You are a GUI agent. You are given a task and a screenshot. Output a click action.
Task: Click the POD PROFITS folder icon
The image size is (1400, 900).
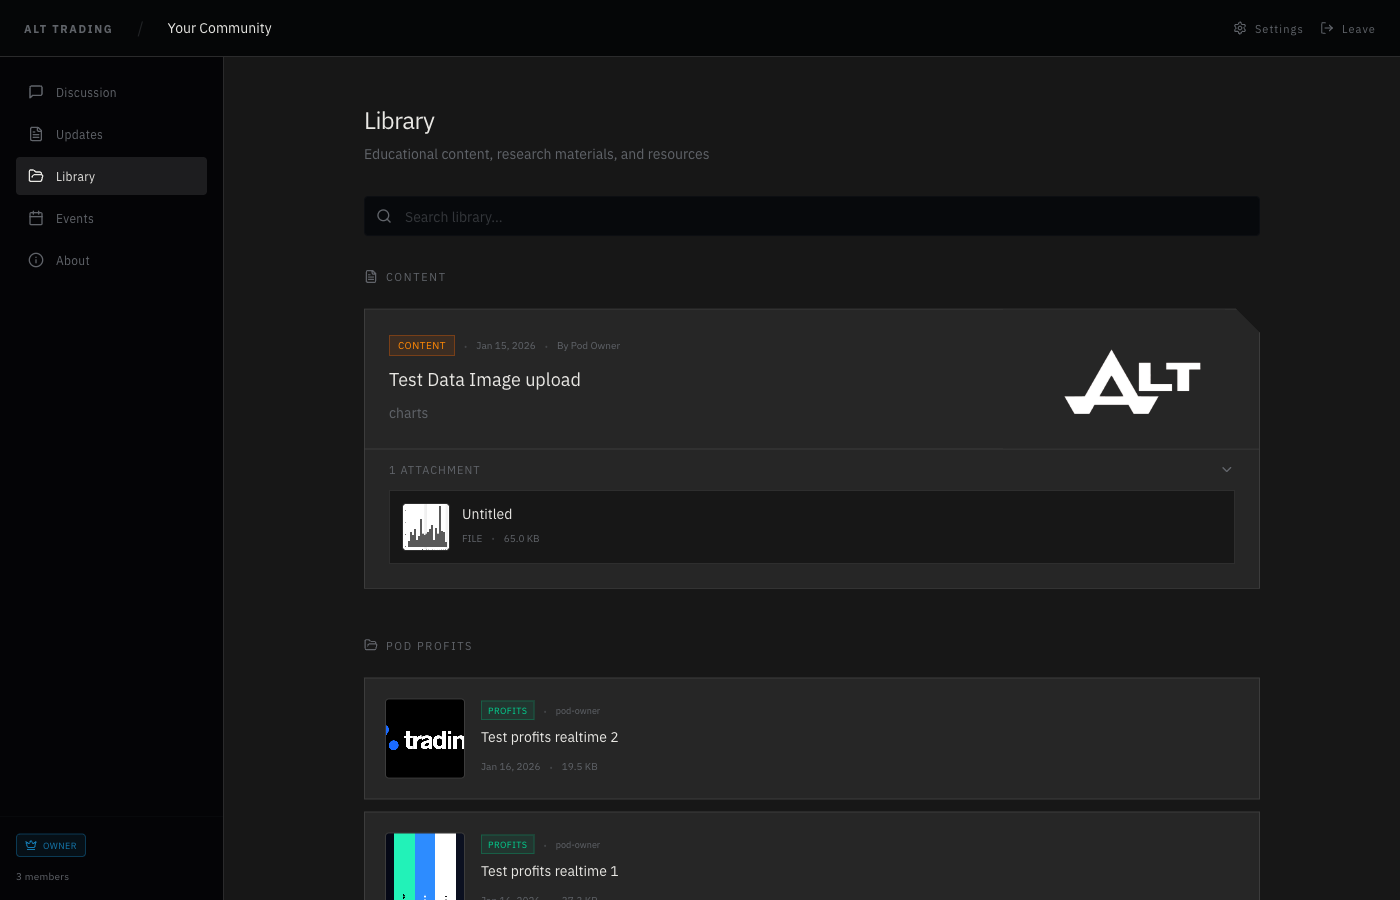[x=370, y=645]
